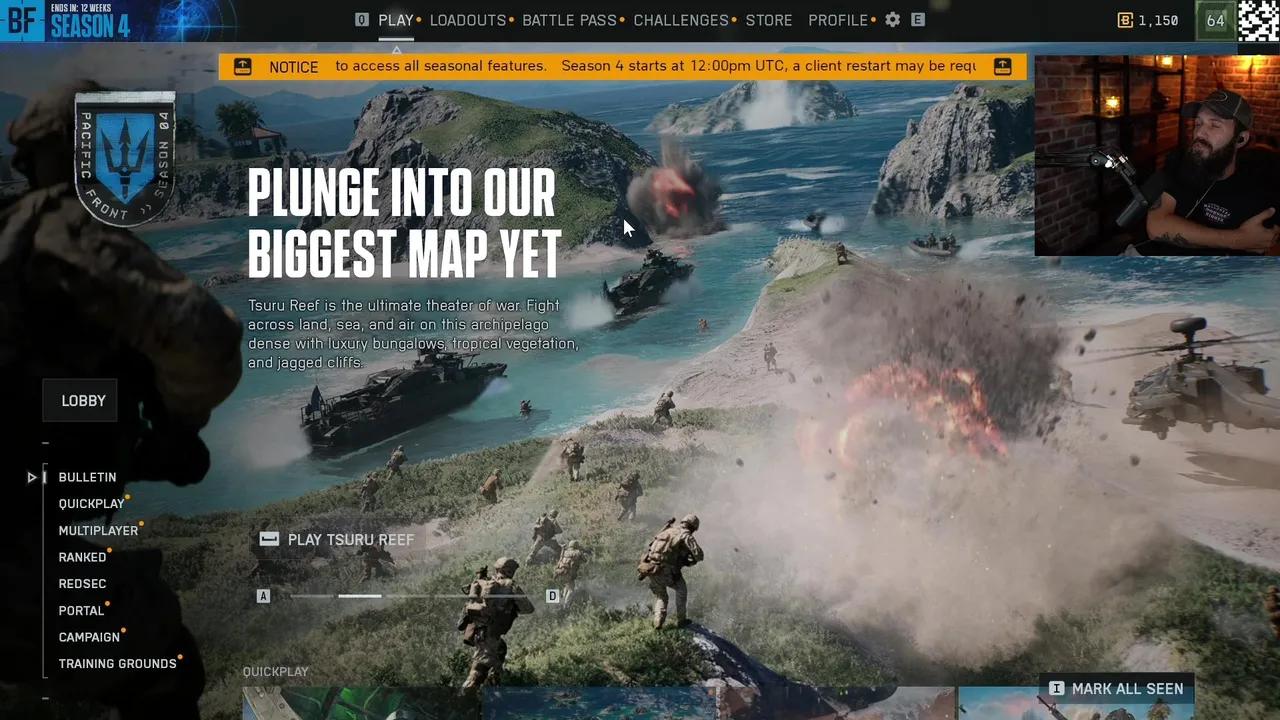The width and height of the screenshot is (1280, 720).
Task: Click the 1,150 currency balance
Action: [1158, 20]
